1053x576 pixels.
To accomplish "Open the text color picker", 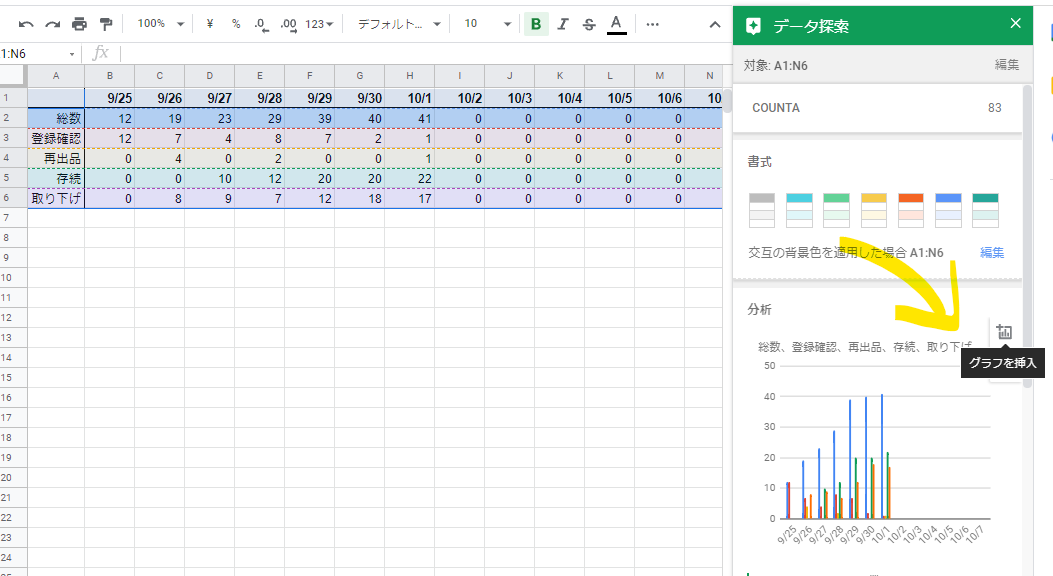I will pos(616,24).
